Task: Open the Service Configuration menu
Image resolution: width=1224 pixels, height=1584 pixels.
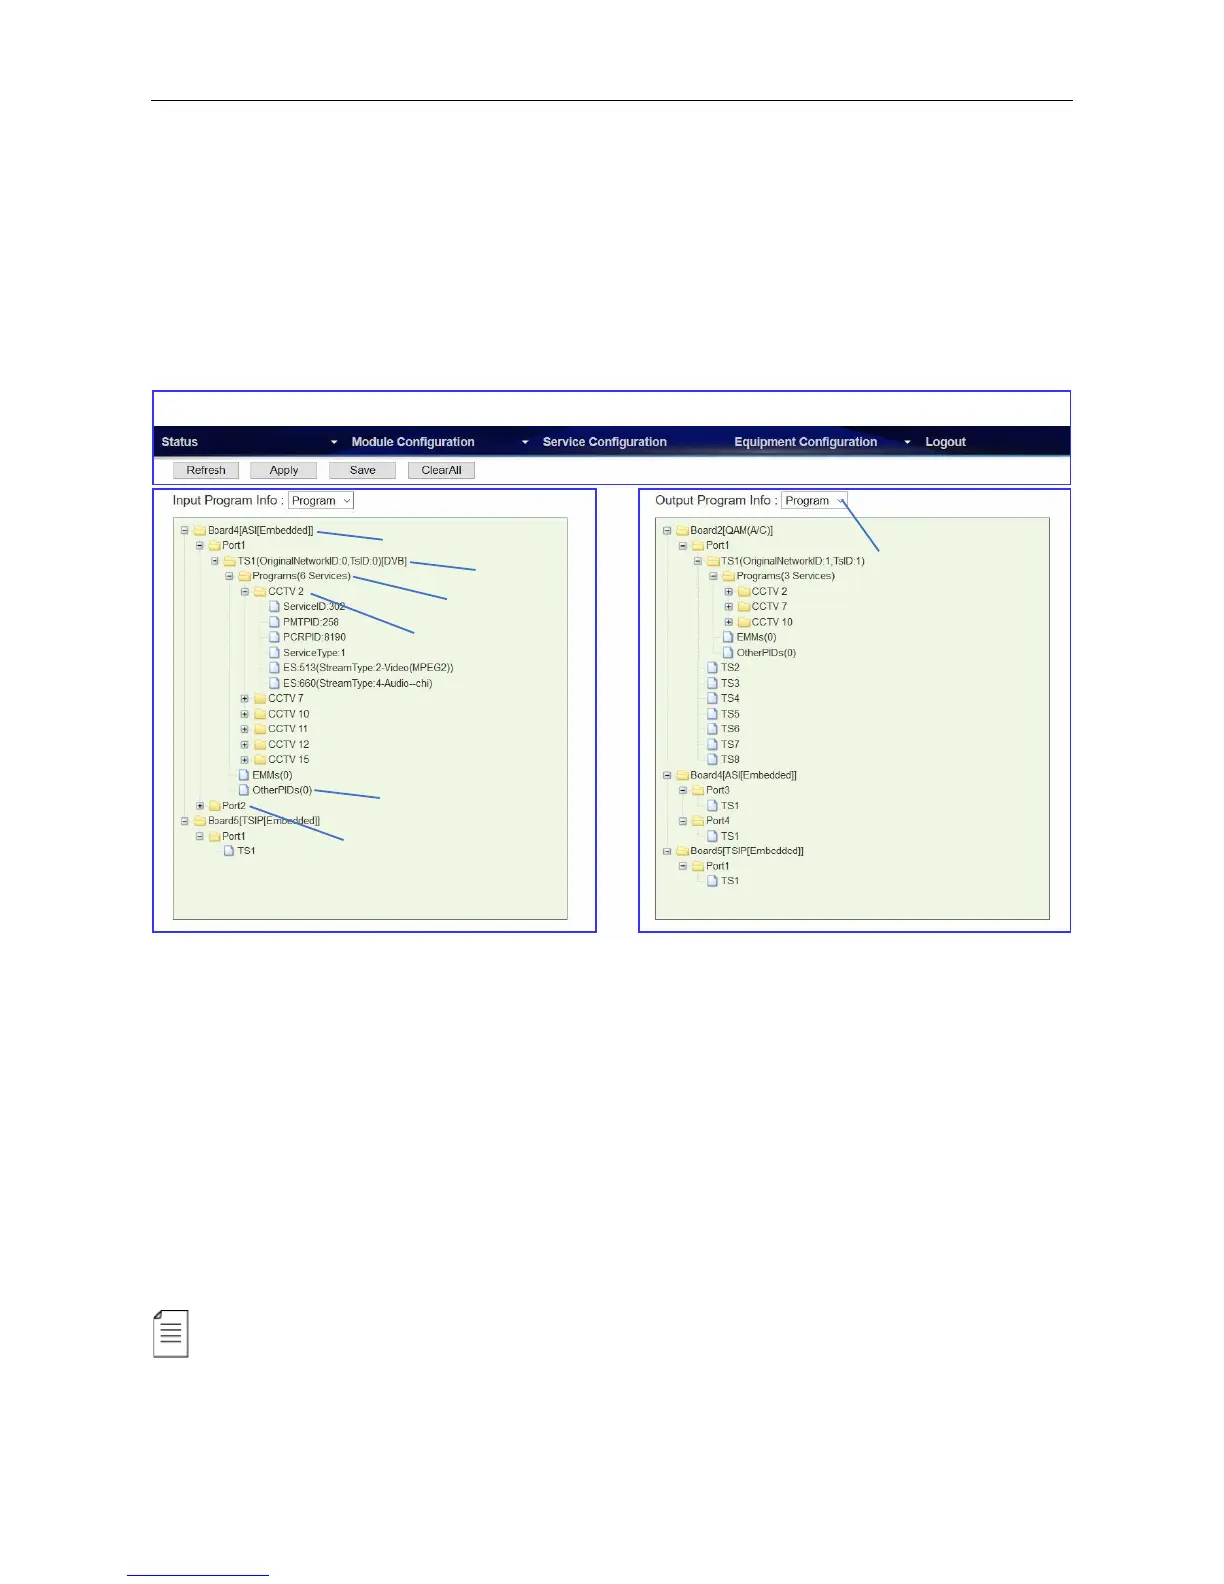Action: pyautogui.click(x=604, y=442)
